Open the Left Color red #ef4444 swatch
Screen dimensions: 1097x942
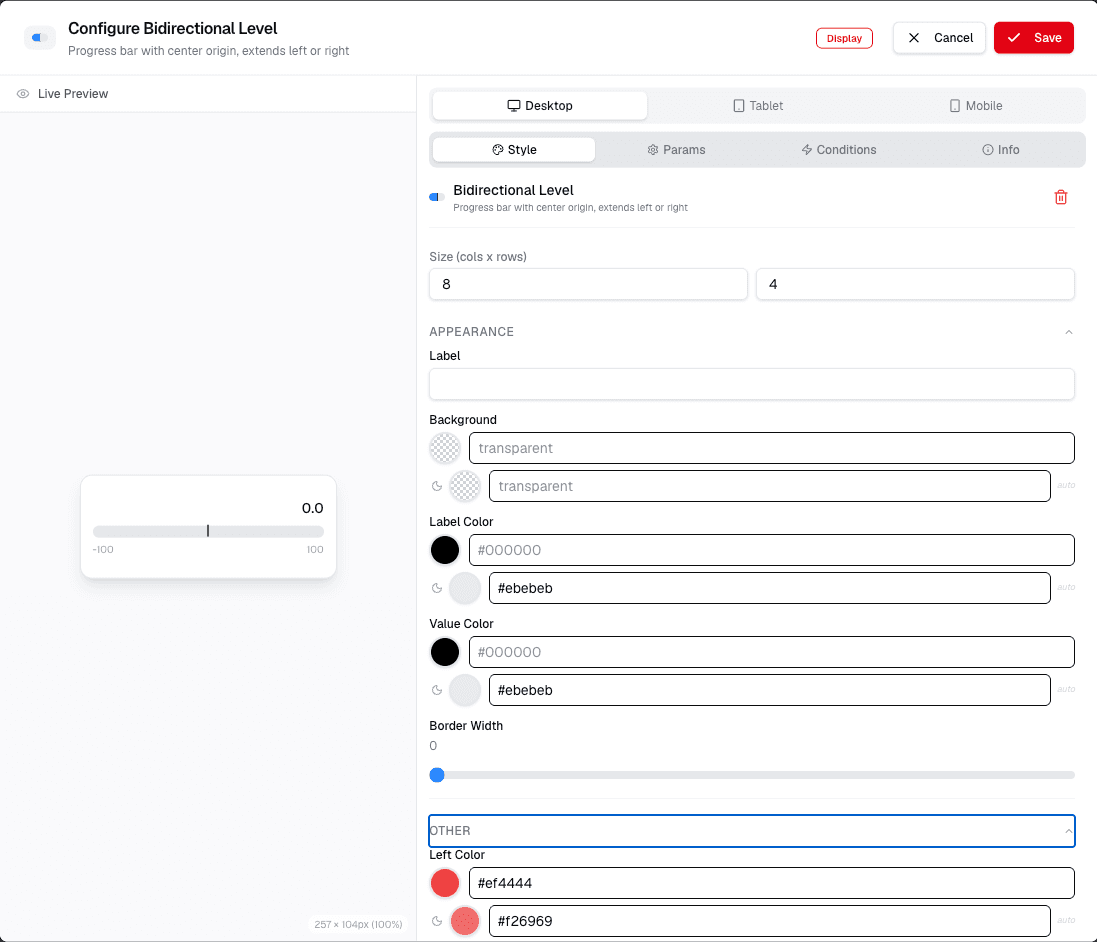445,883
